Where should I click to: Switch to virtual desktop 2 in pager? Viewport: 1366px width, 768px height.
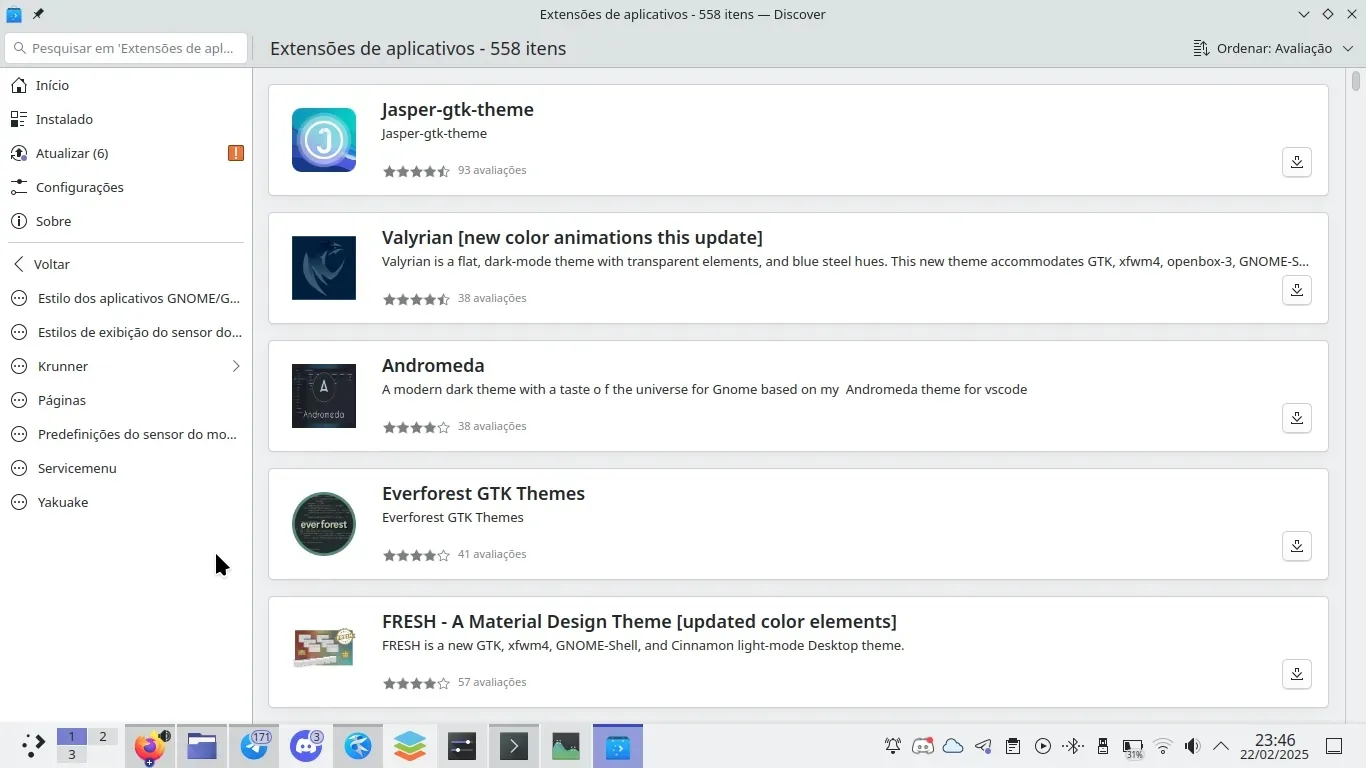102,737
